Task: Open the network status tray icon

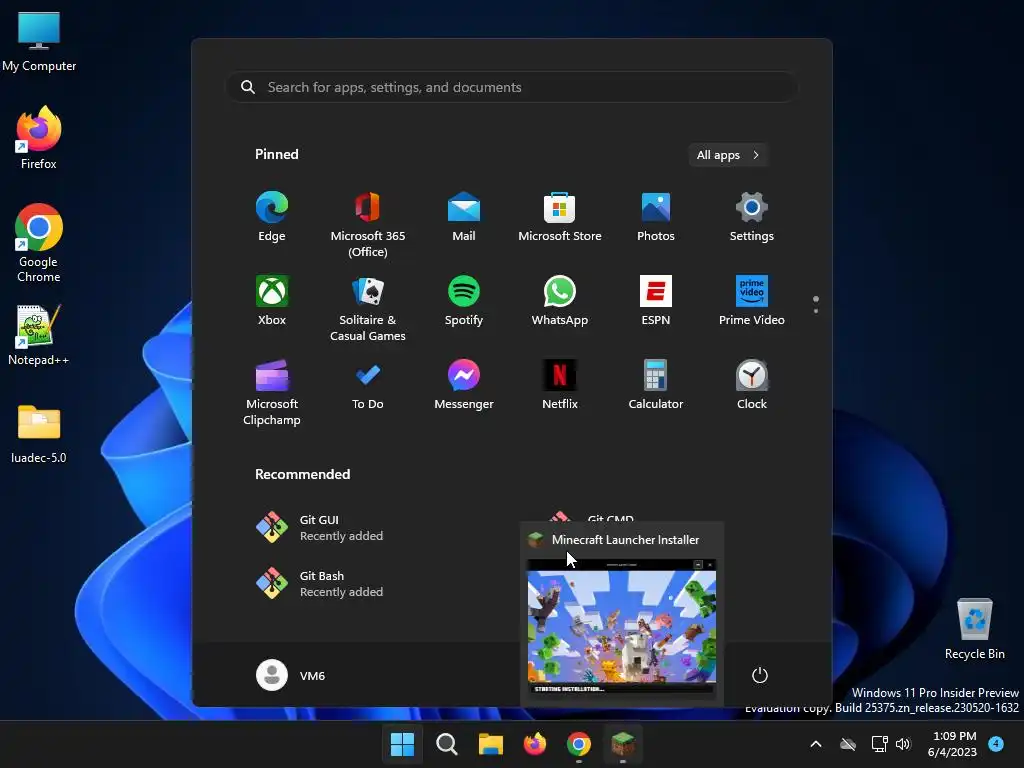Action: [x=880, y=744]
